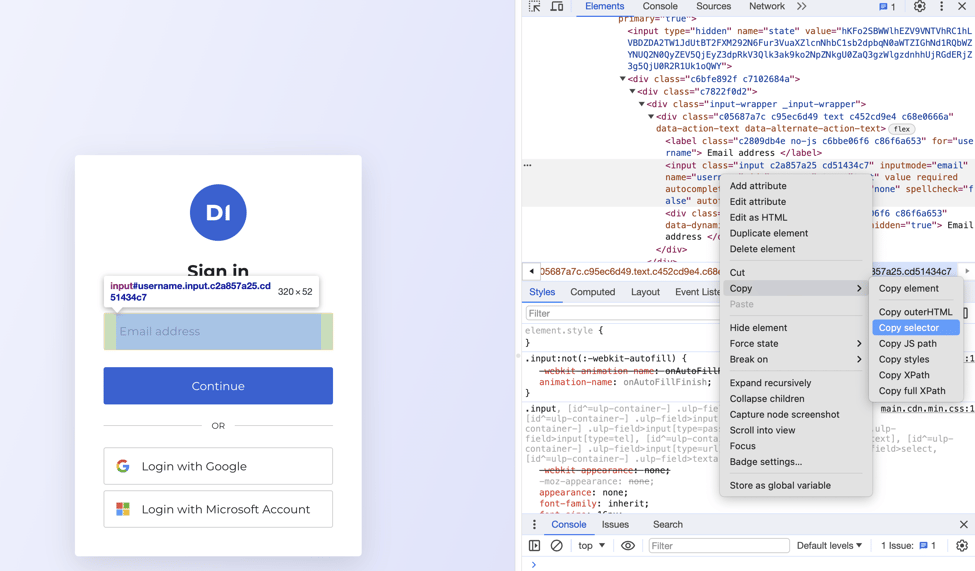This screenshot has height=571, width=975.
Task: Open the console drawer three-dot menu
Action: tap(534, 524)
